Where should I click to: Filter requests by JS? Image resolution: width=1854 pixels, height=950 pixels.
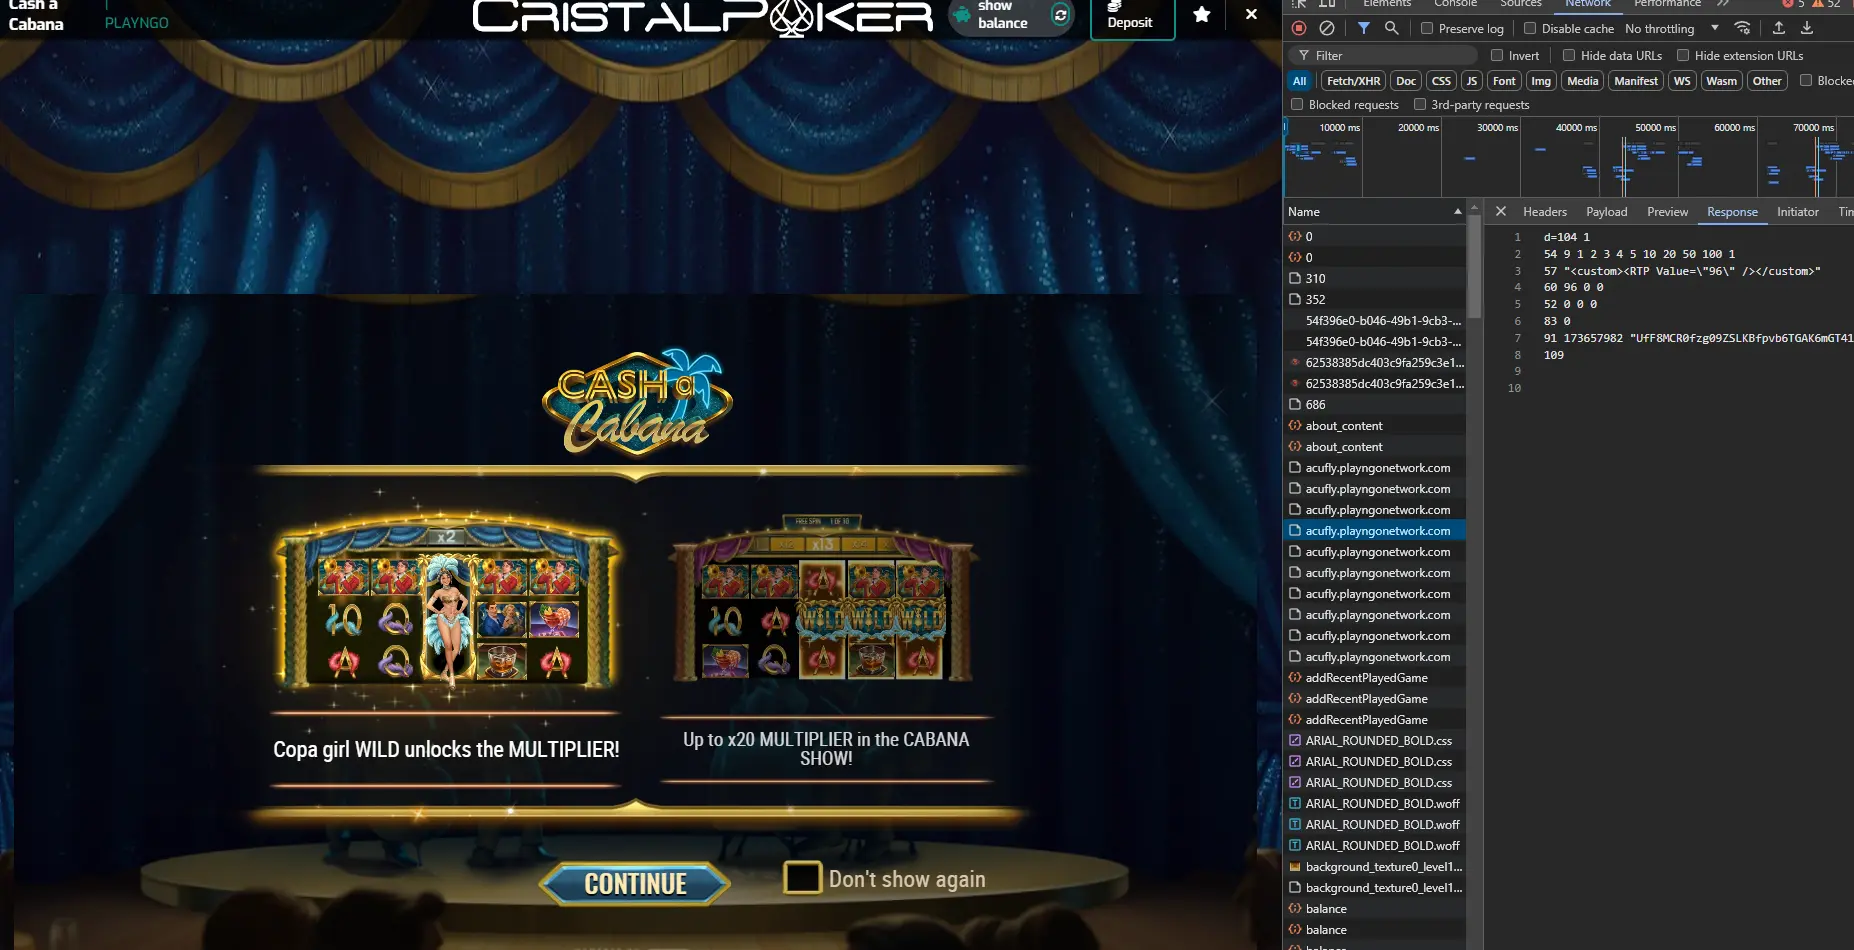pyautogui.click(x=1471, y=81)
